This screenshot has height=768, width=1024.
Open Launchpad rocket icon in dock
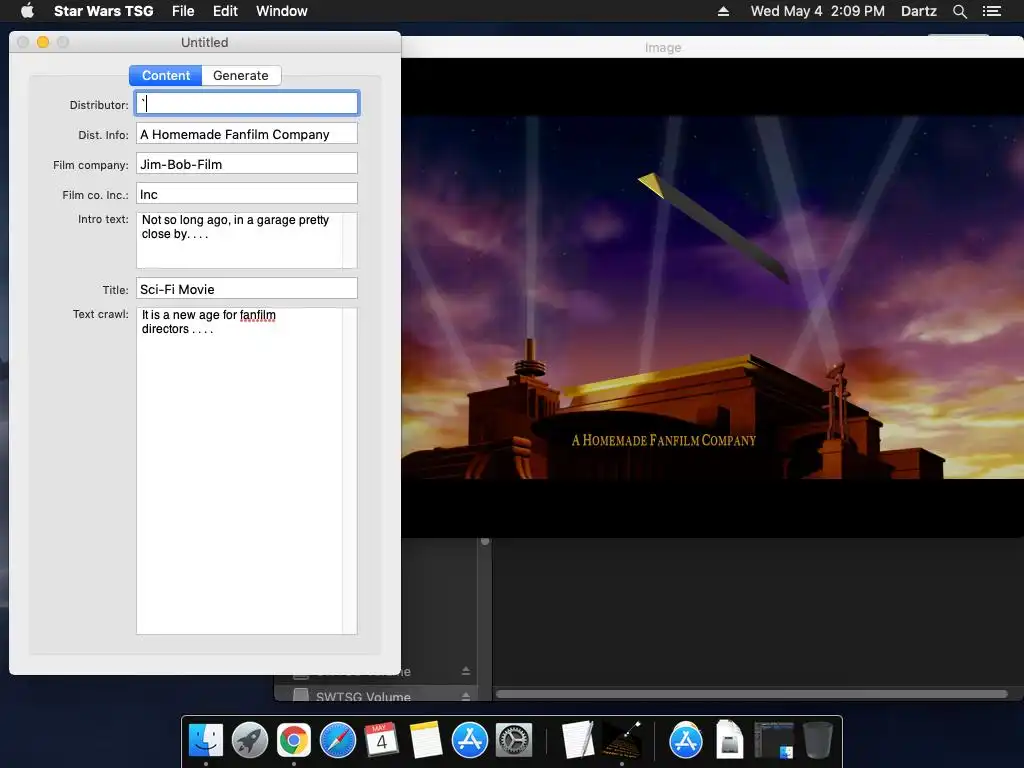249,741
